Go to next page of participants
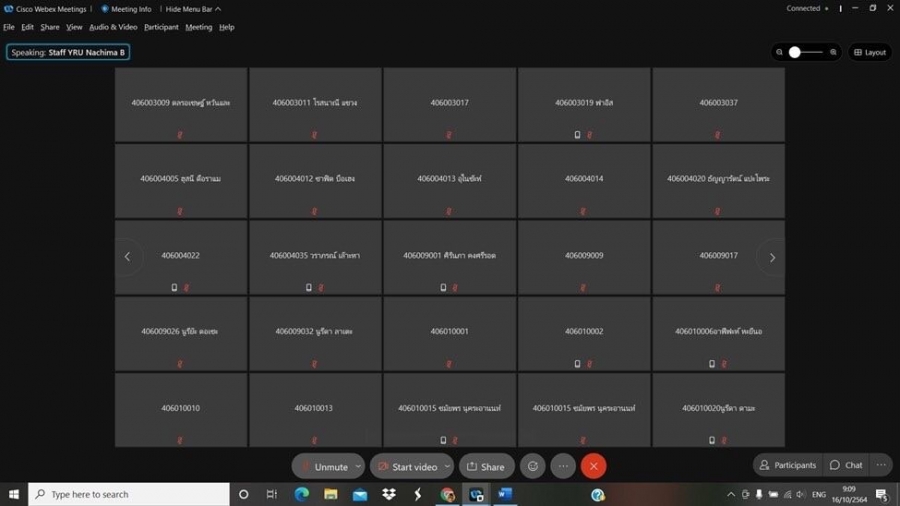Viewport: 900px width, 506px height. (x=772, y=257)
